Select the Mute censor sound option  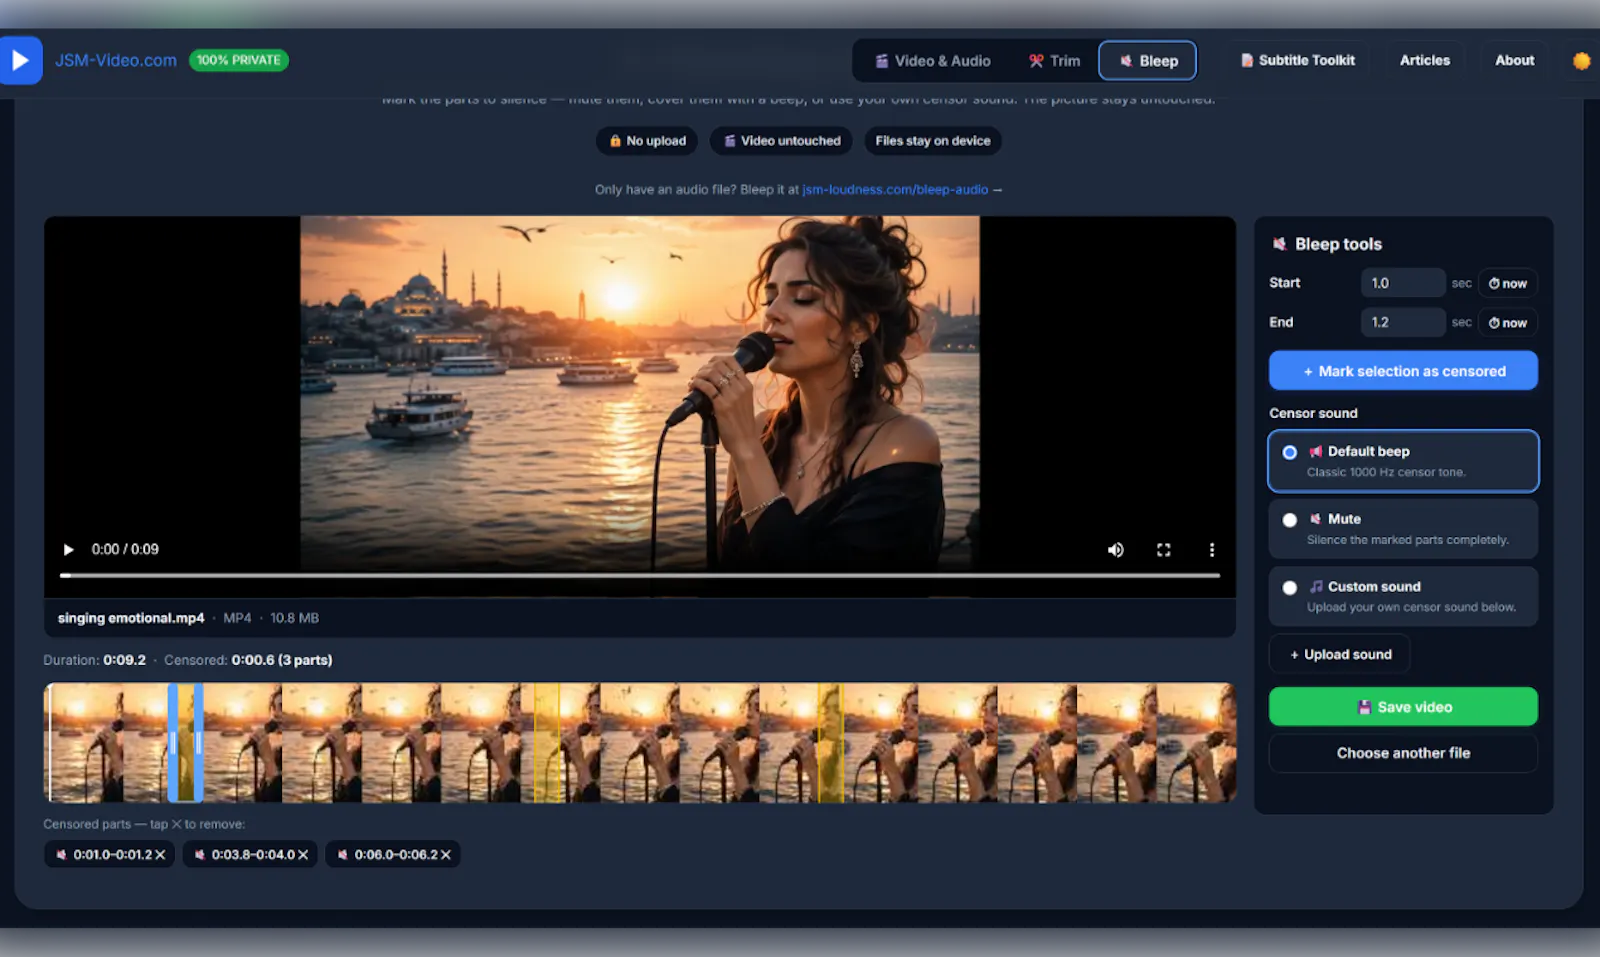click(x=1403, y=529)
